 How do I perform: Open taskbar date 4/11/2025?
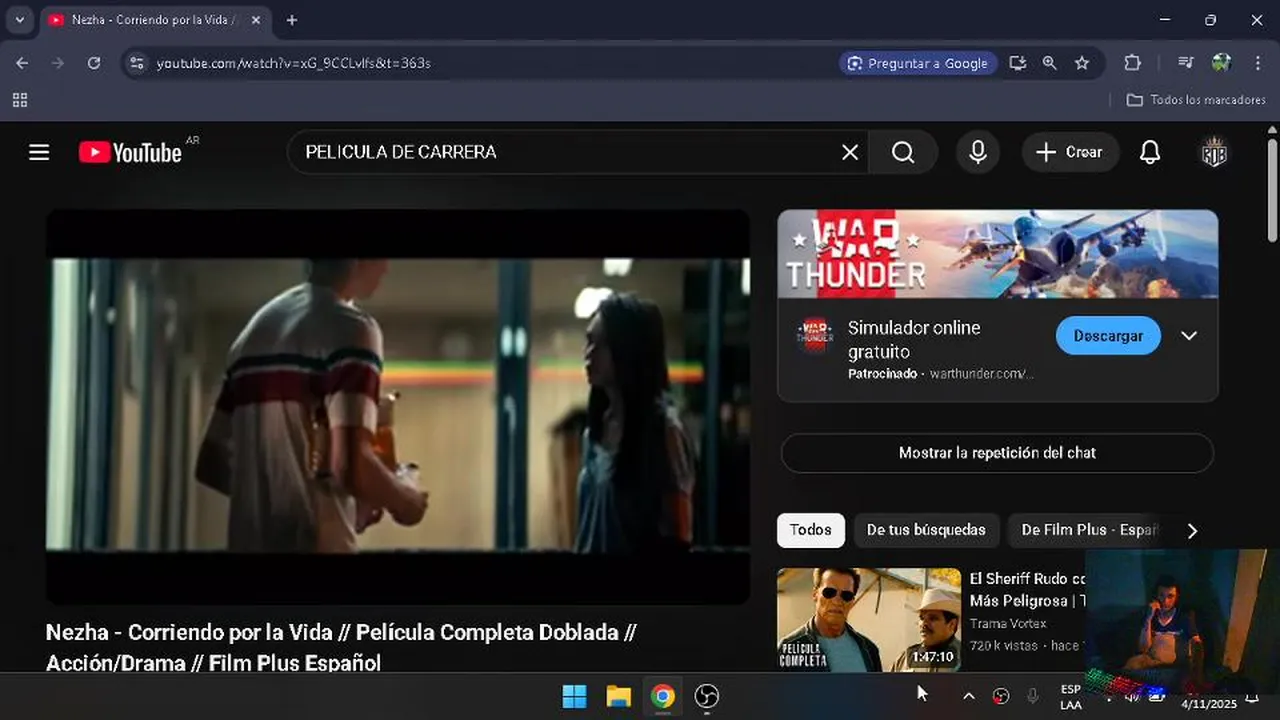coord(1208,704)
